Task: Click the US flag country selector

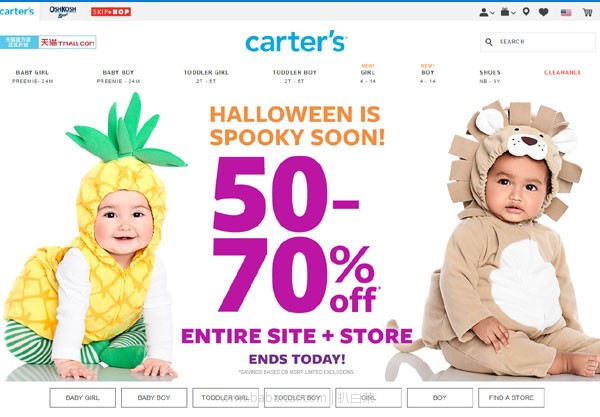Action: click(x=566, y=13)
